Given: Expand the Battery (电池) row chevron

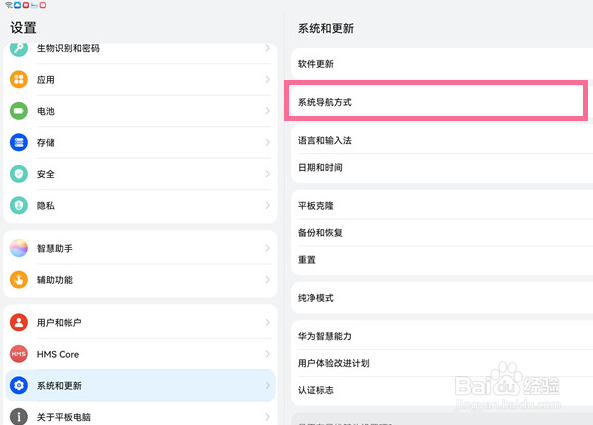Looking at the screenshot, I should tap(267, 111).
